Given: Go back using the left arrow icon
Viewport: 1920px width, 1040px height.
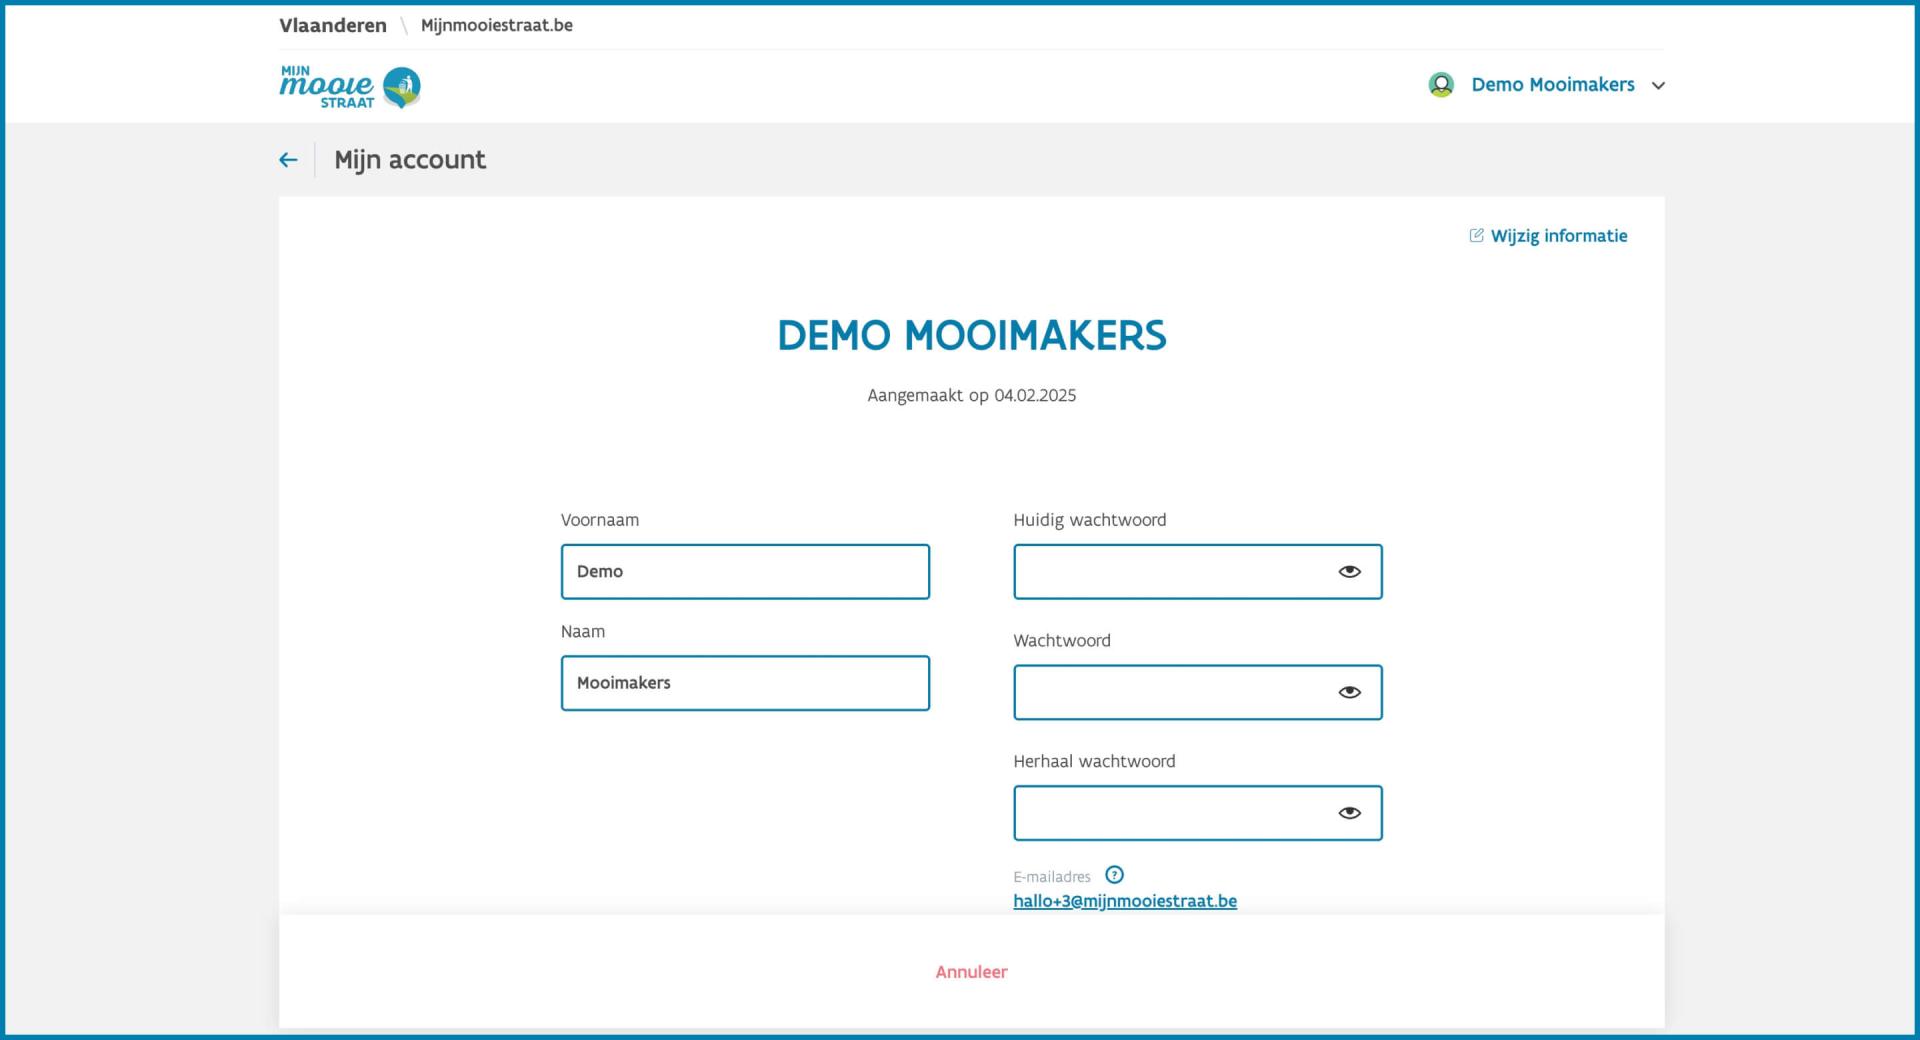Looking at the screenshot, I should coord(288,160).
